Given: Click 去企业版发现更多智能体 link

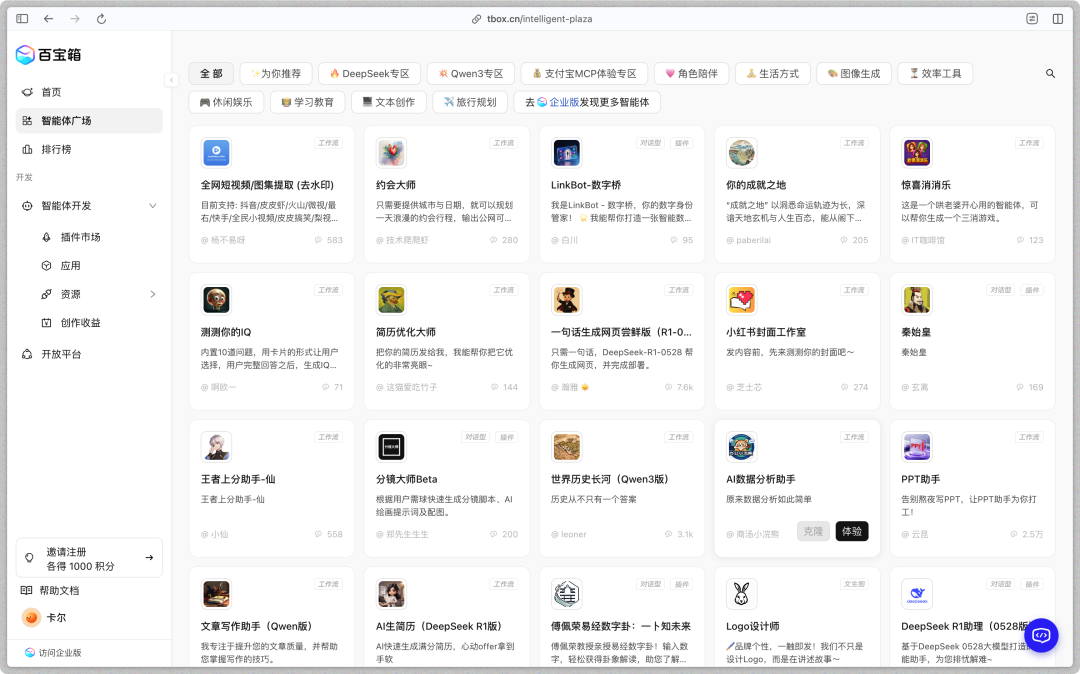Looking at the screenshot, I should point(588,102).
